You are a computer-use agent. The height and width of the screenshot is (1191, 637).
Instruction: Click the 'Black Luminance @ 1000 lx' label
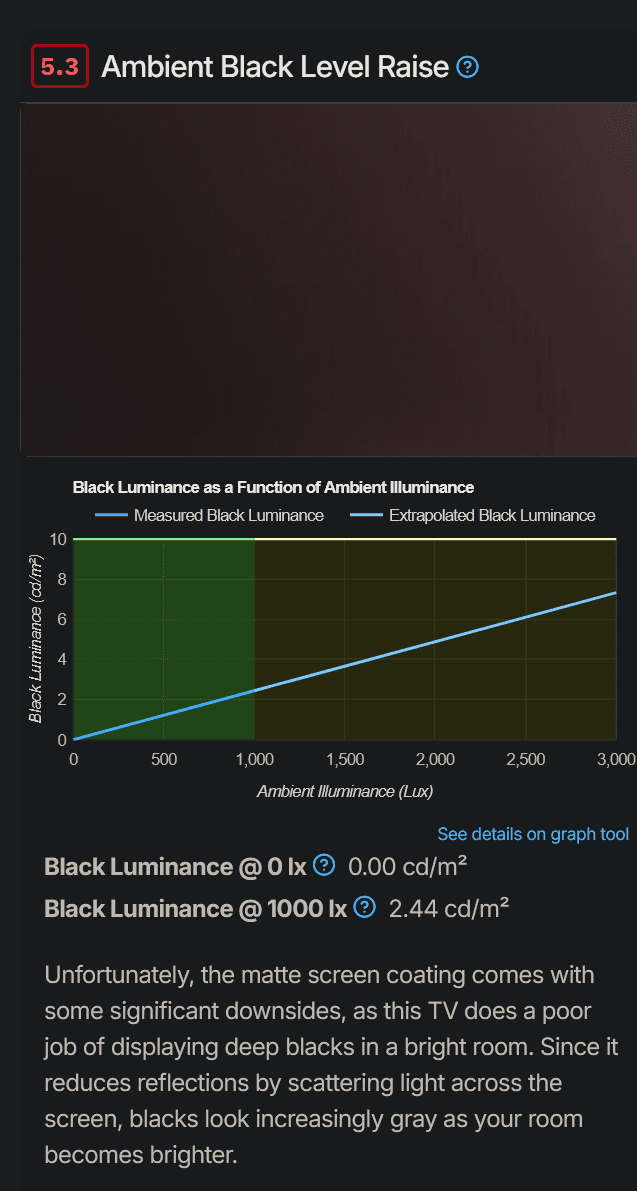pos(196,908)
